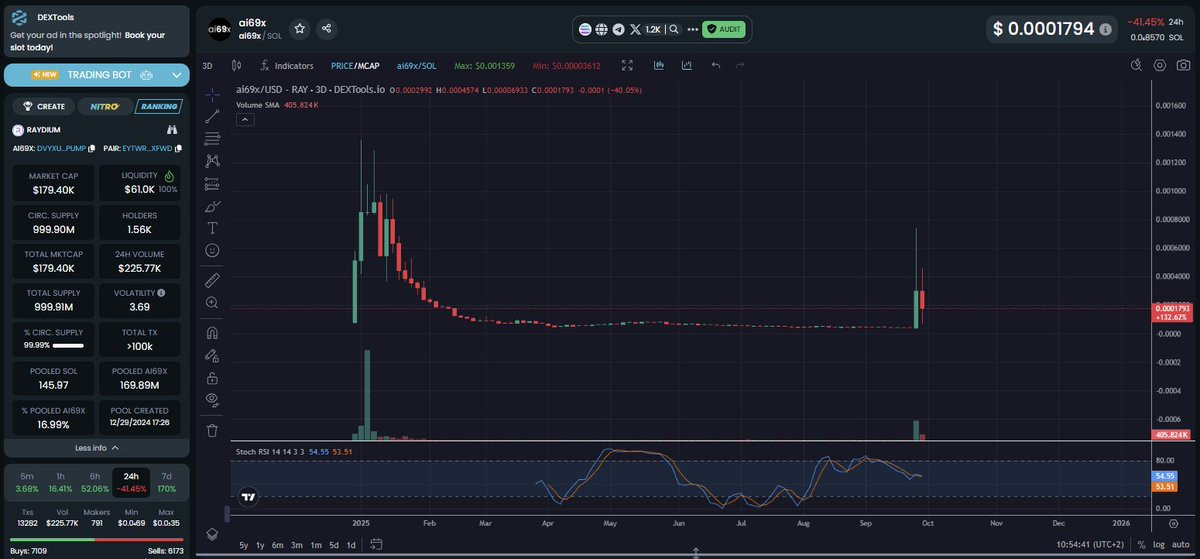Open chart settings gear icon

(x=1160, y=65)
